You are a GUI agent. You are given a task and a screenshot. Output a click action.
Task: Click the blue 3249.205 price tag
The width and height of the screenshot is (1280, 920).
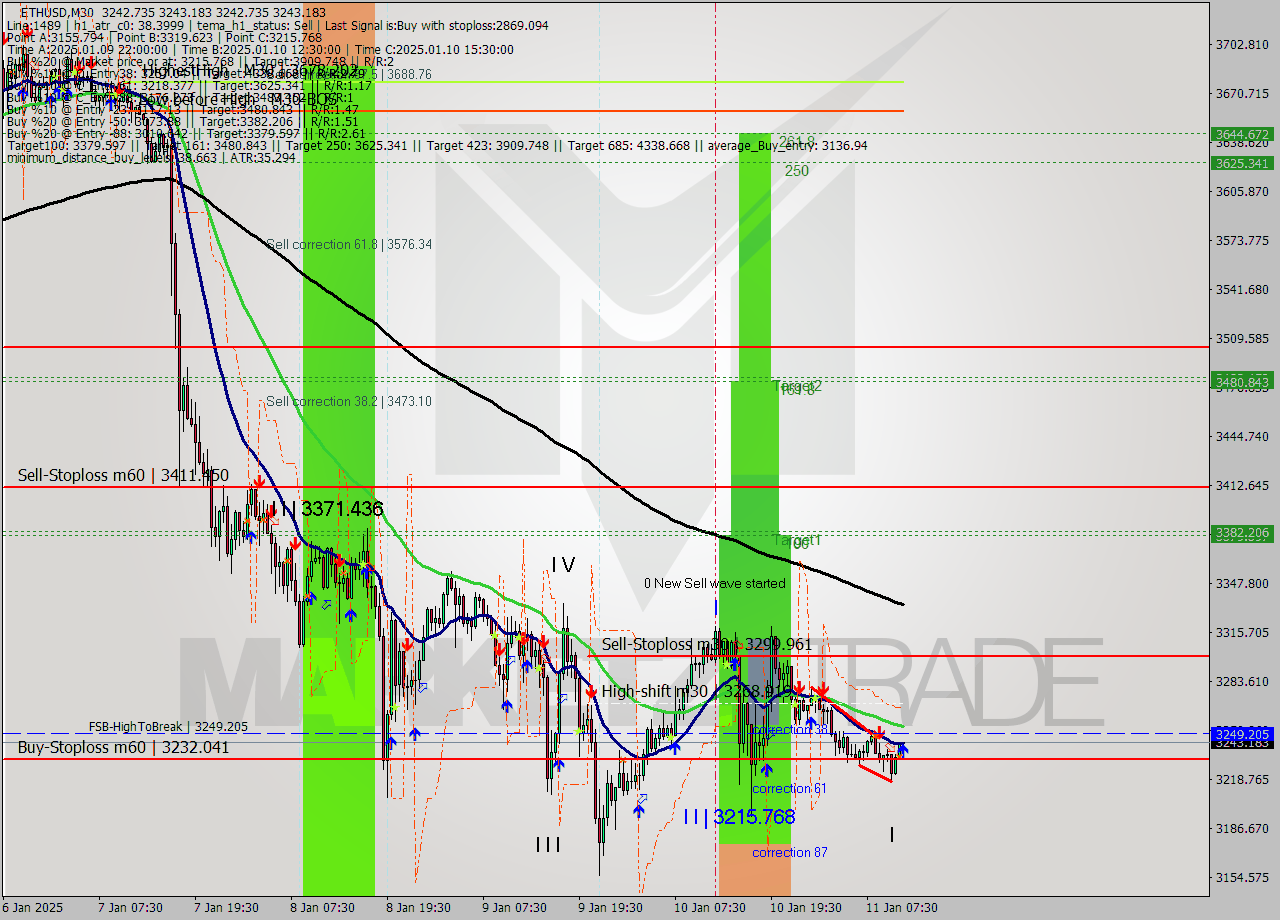[x=1242, y=734]
